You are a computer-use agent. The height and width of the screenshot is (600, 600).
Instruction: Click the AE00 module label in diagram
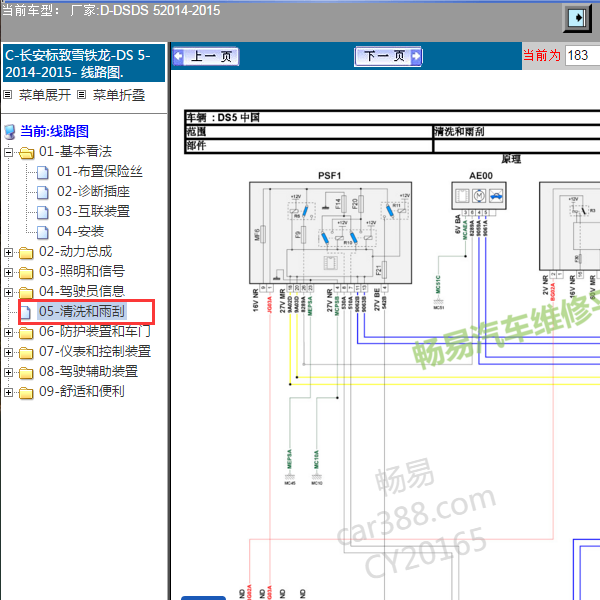tap(481, 176)
